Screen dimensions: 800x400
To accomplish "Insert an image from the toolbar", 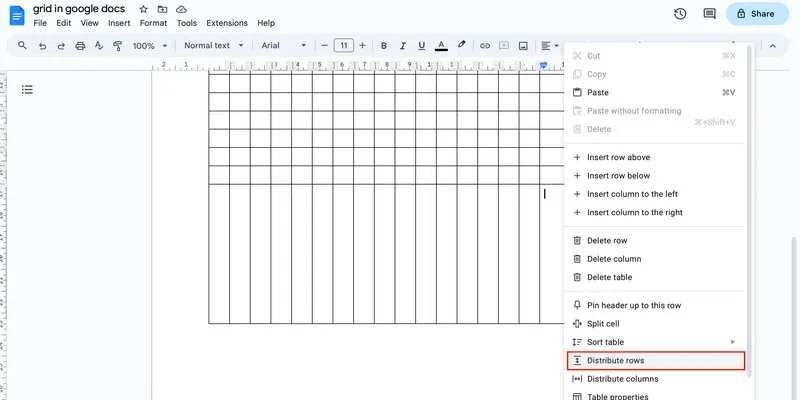I will point(523,46).
